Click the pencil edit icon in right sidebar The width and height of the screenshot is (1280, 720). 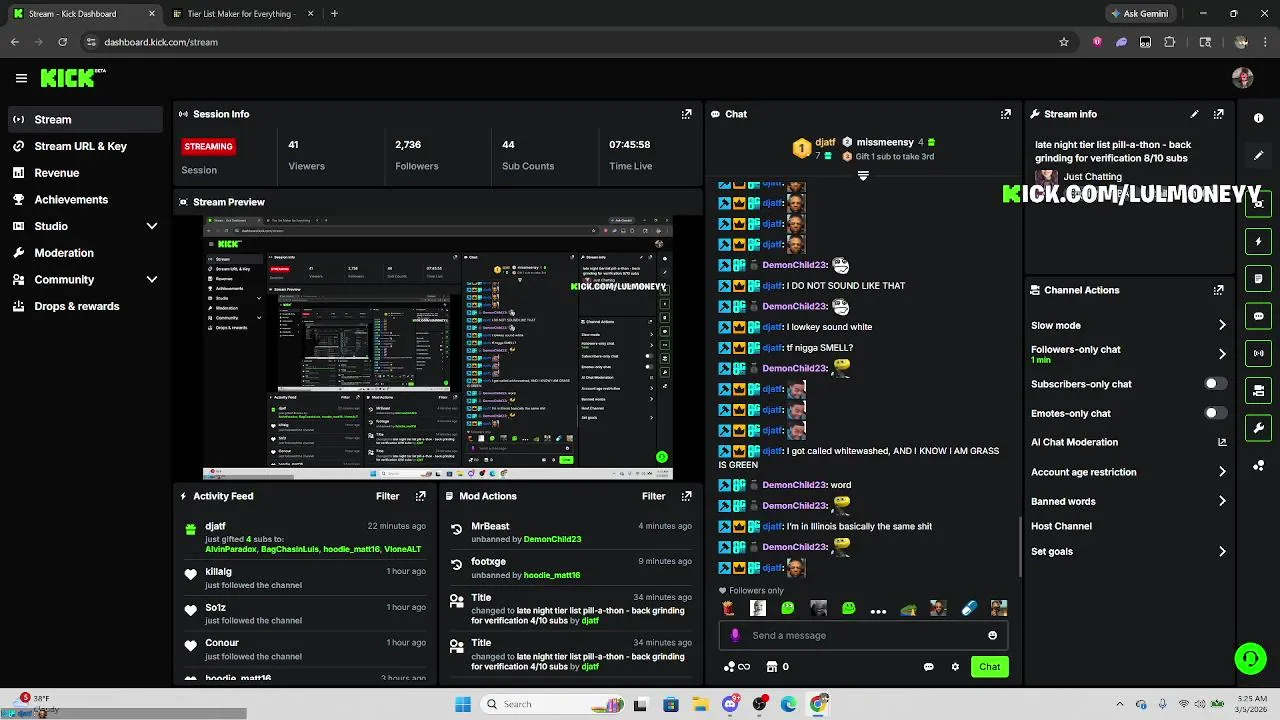pos(1259,155)
